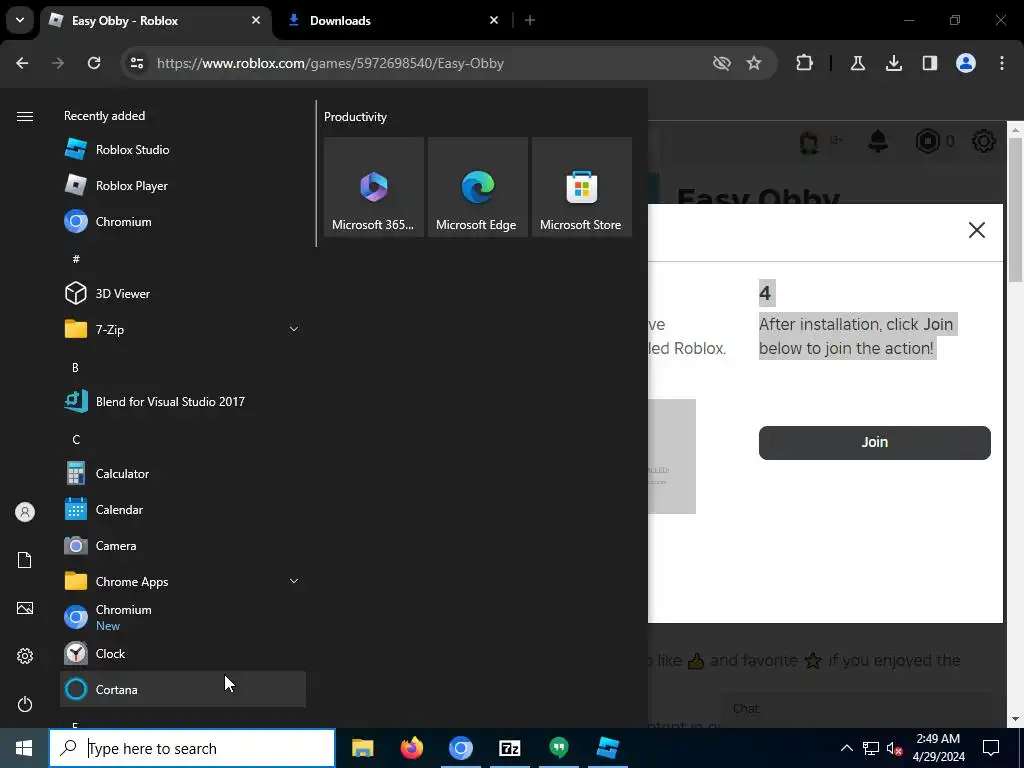View site information icon in address bar
This screenshot has width=1024, height=768.
136,63
